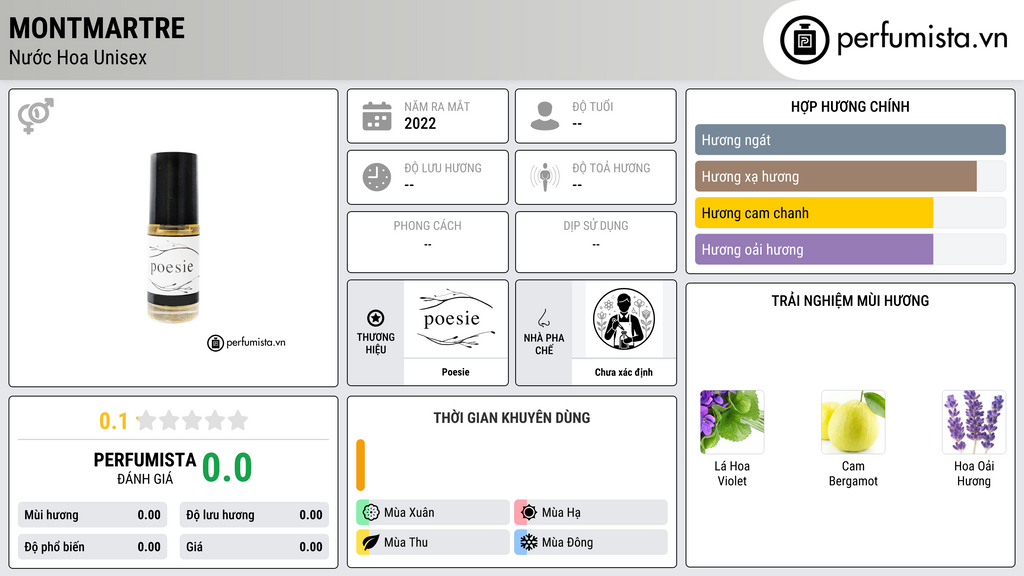Viewport: 1024px width, 576px height.
Task: Click the green 0.0 Perfumista rating
Action: click(227, 468)
